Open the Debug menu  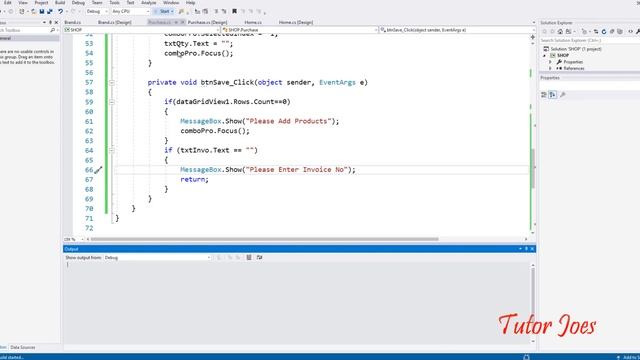coord(78,3)
